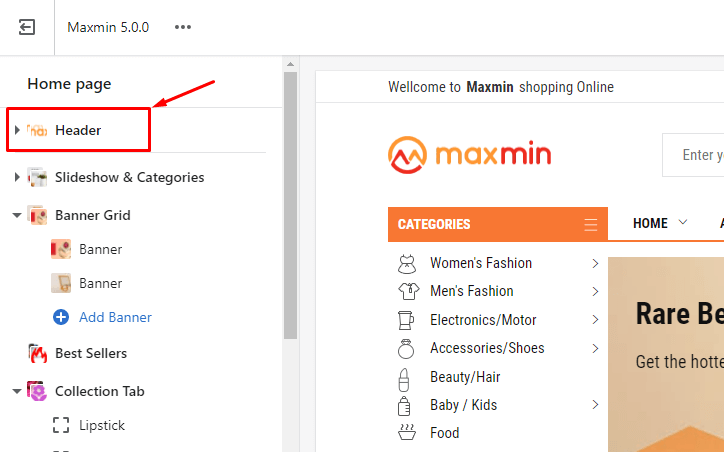Open the three-dots more actions menu
The image size is (724, 452).
(x=182, y=27)
